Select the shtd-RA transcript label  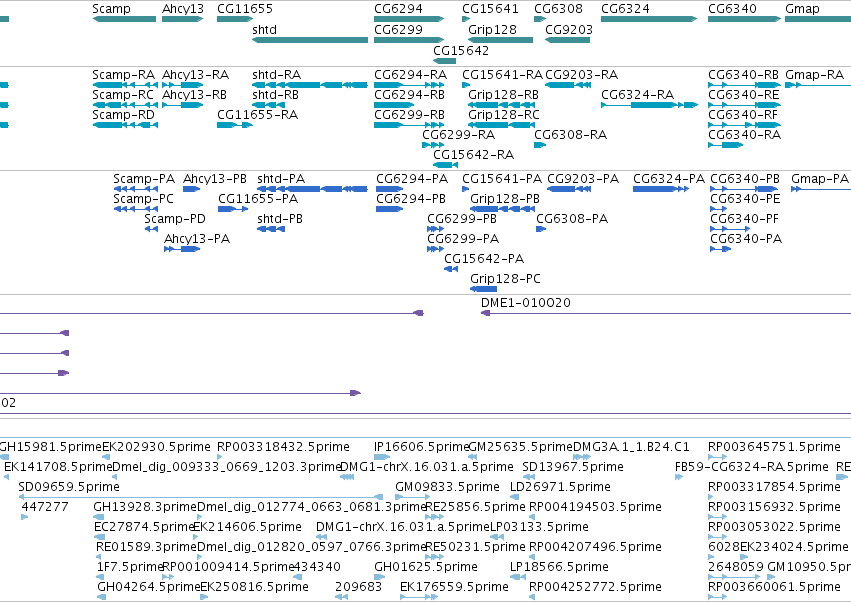click(x=276, y=74)
